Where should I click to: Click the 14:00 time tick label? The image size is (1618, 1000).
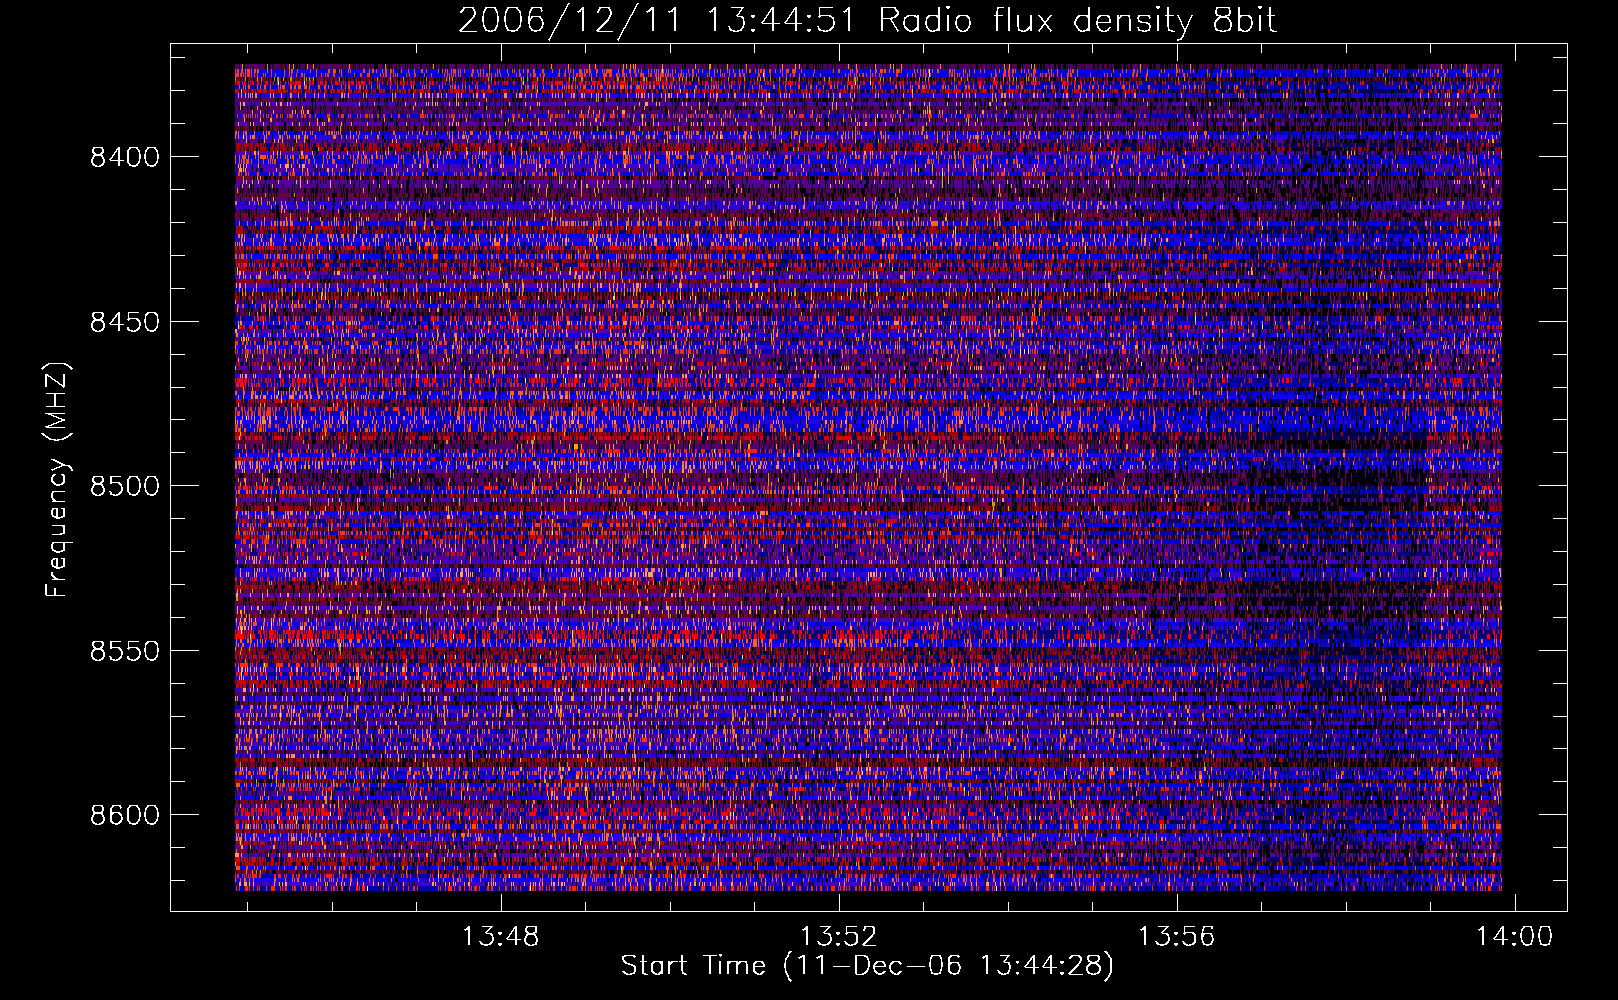[1515, 937]
